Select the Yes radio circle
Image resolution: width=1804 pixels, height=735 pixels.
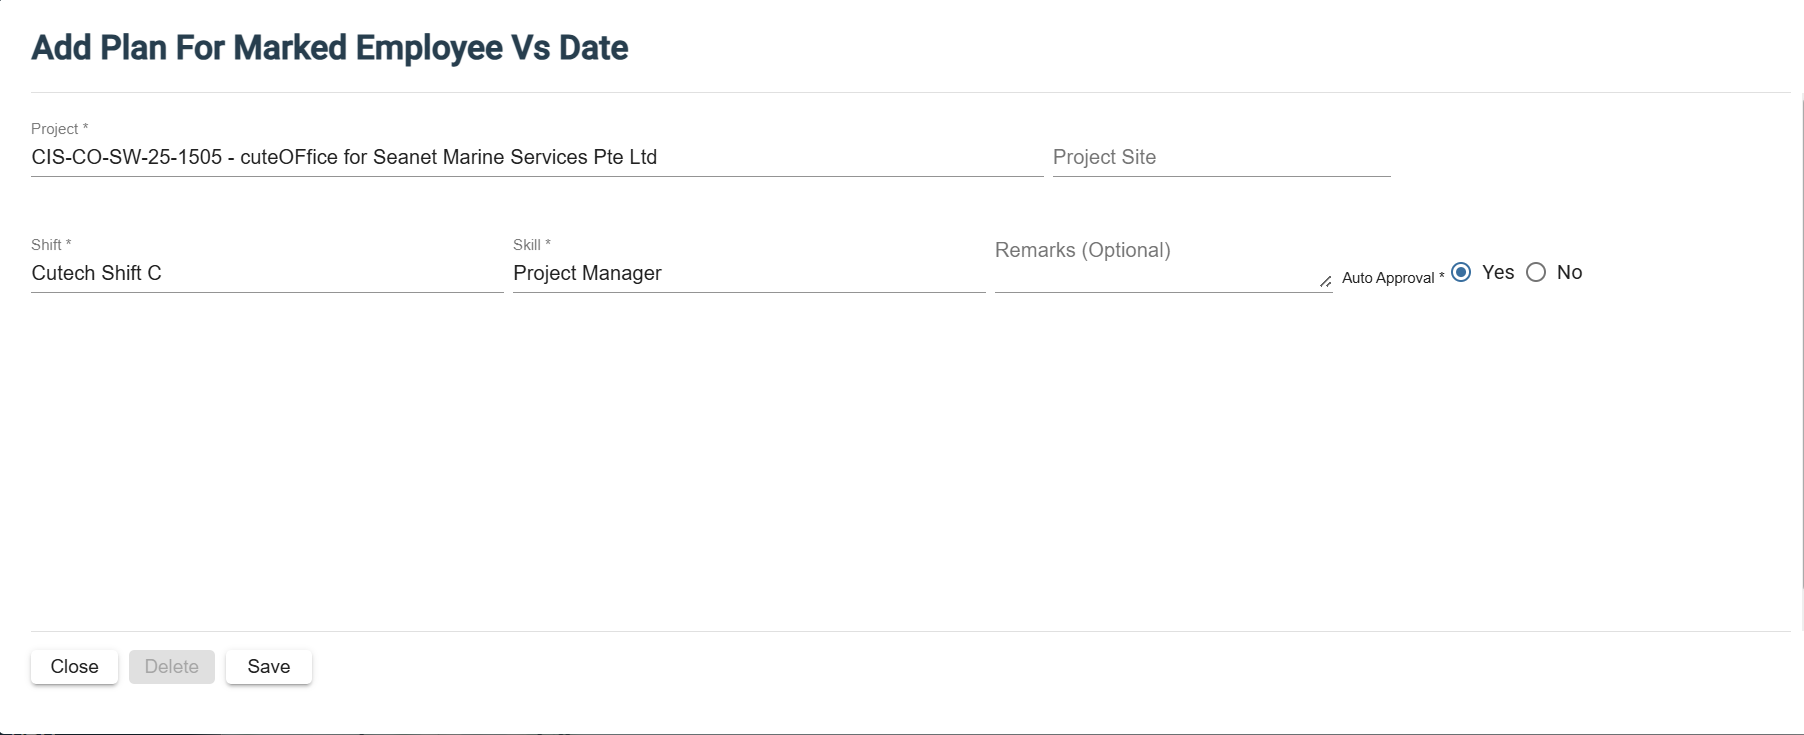point(1461,272)
